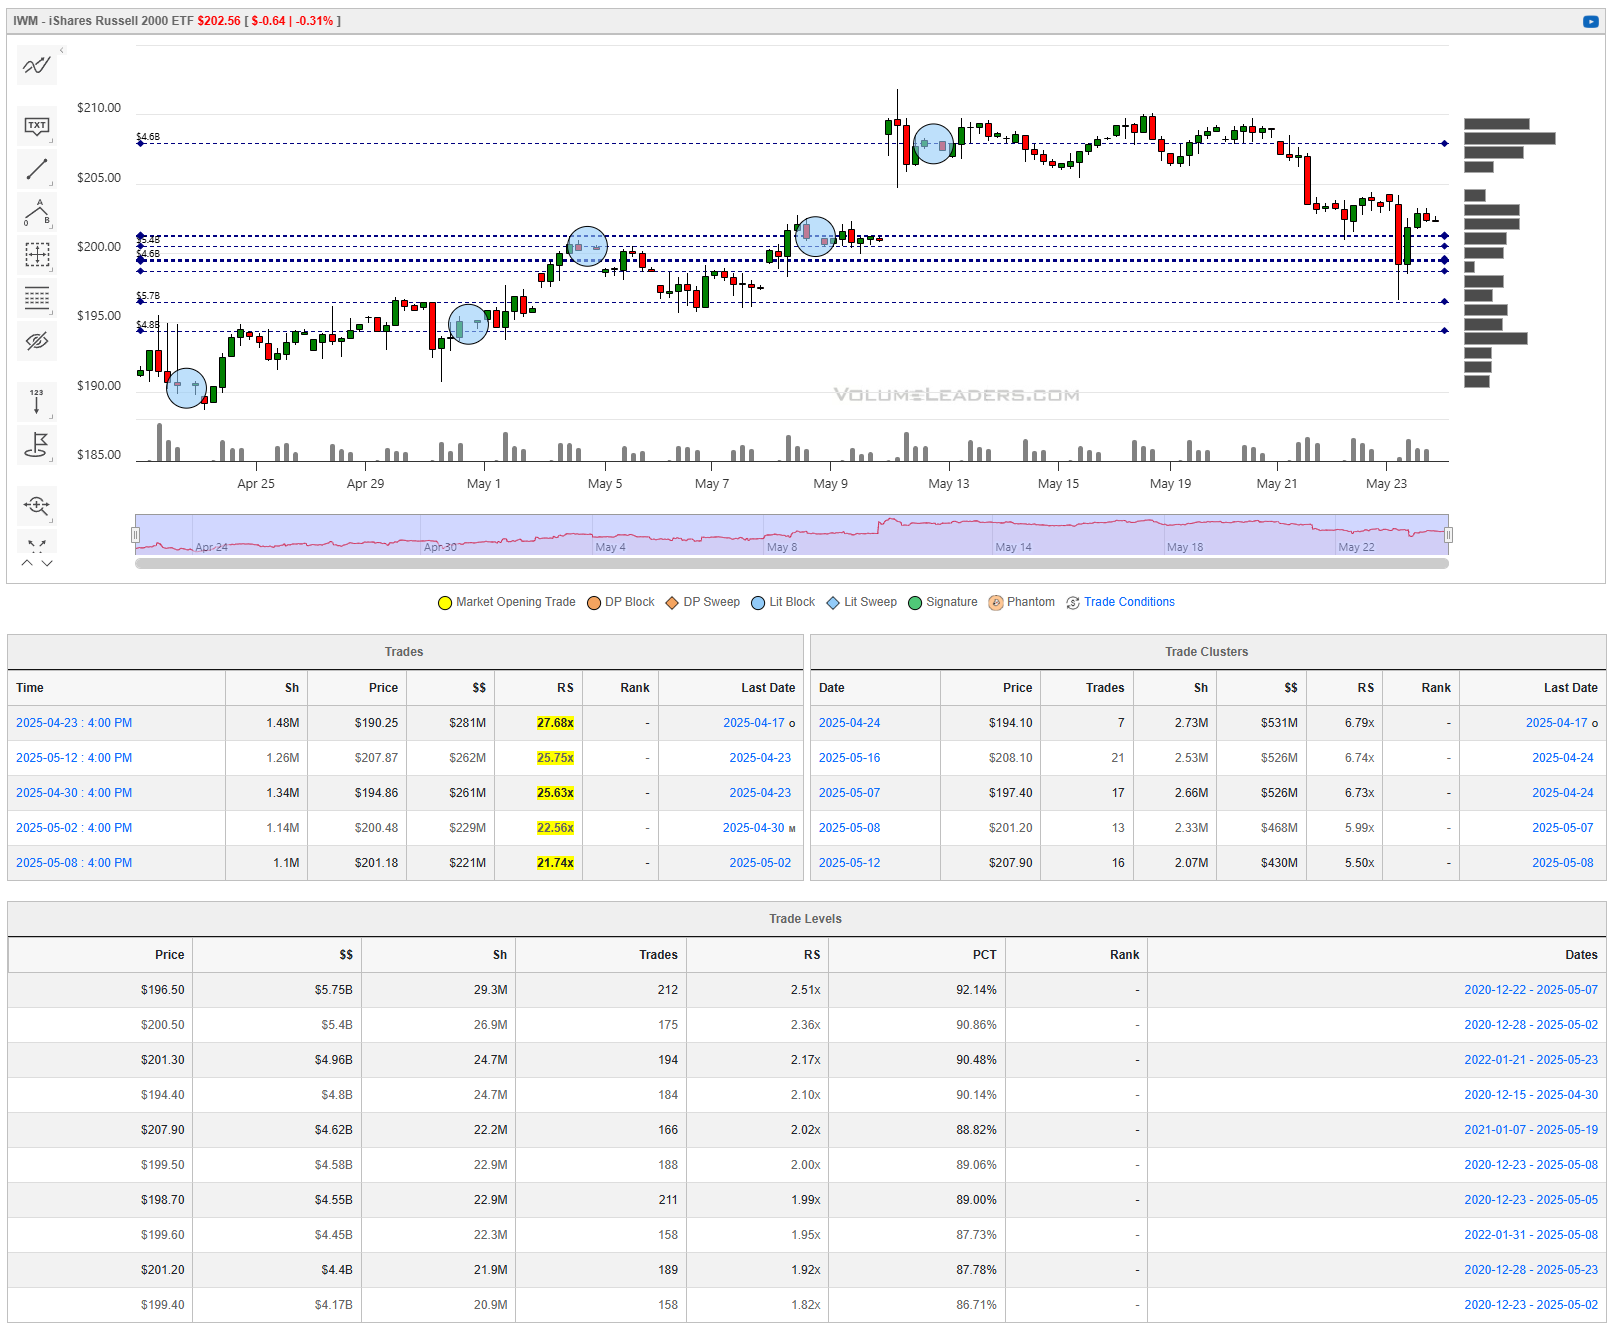Open dates 2022-01-21 - 2025-05-23 link
The image size is (1612, 1333).
tap(1531, 1060)
